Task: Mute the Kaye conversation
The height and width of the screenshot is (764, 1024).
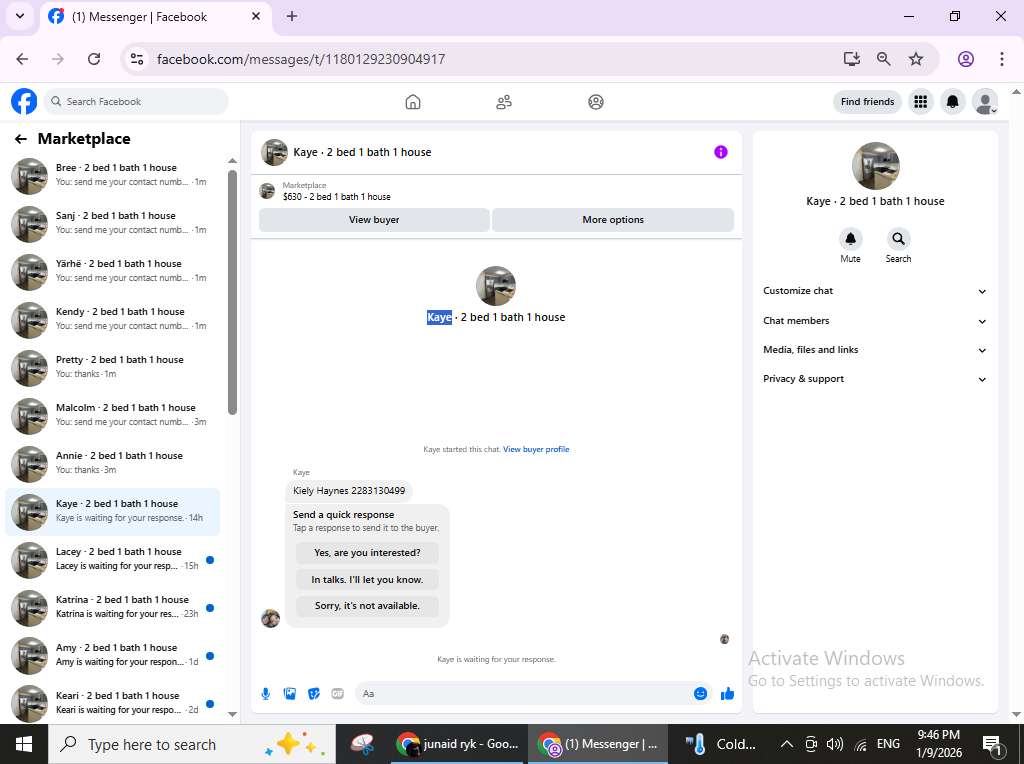Action: tap(850, 239)
